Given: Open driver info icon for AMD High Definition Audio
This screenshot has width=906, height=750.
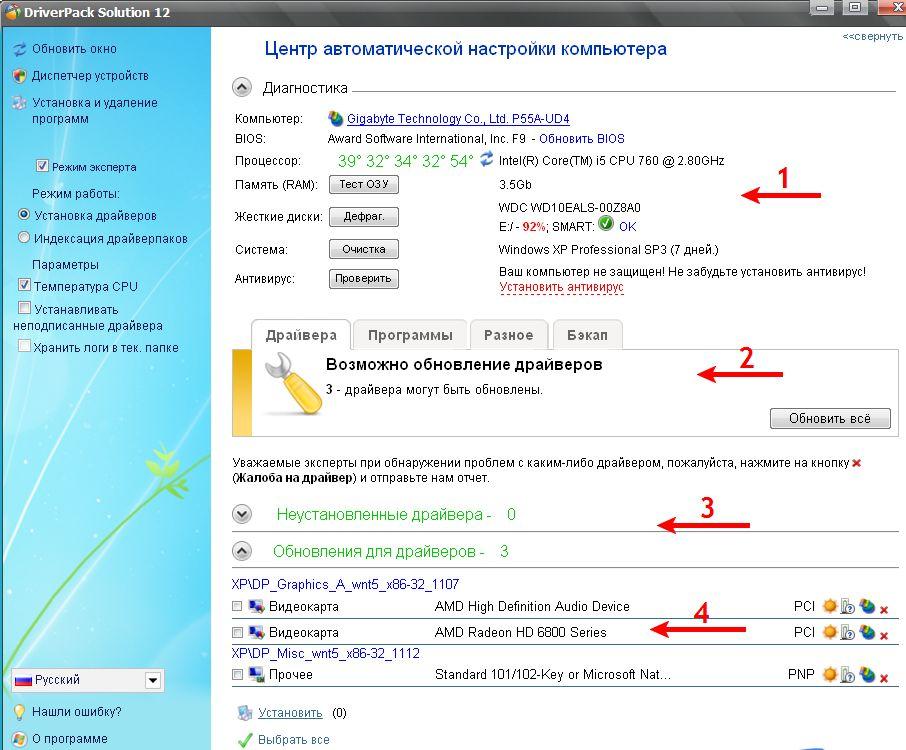Looking at the screenshot, I should tap(848, 606).
